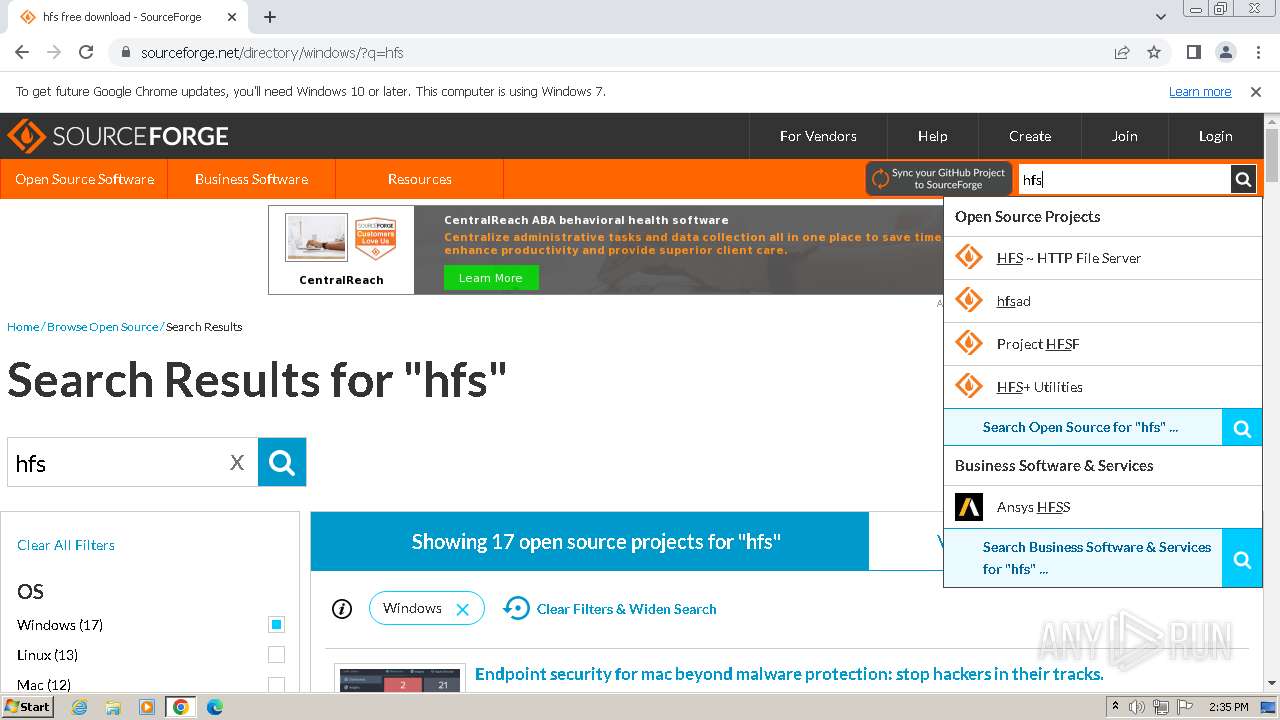Open File Explorer from the taskbar

(x=113, y=707)
